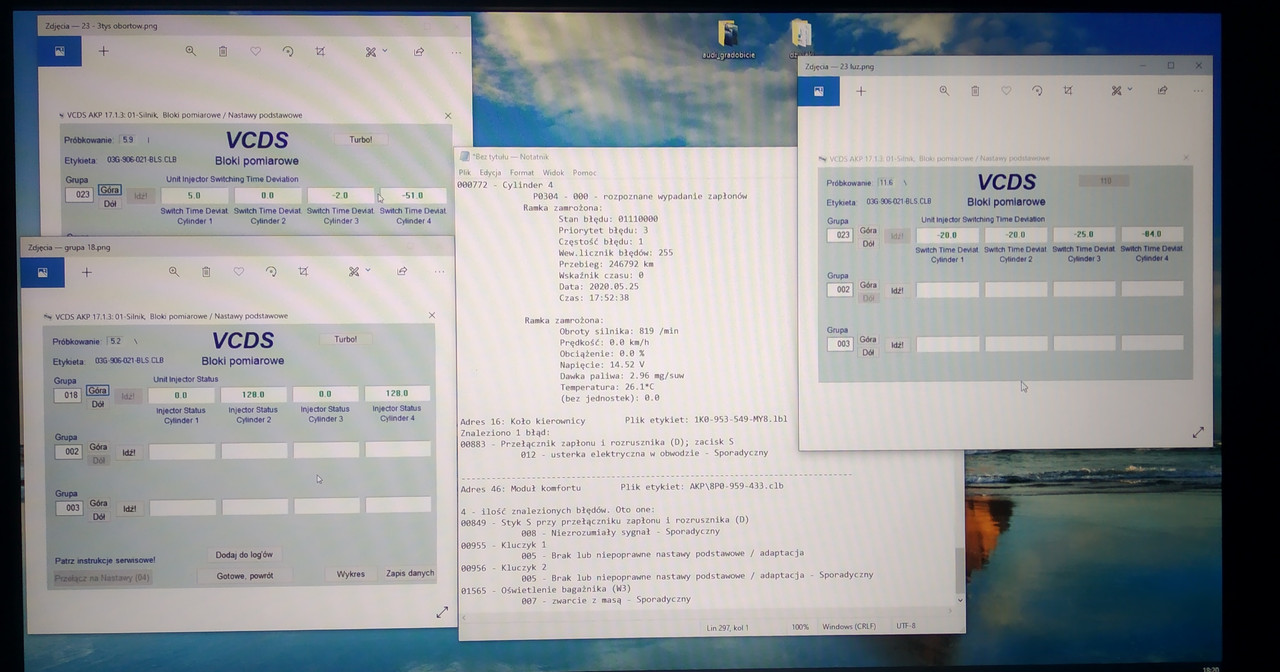Open more options in grupa 18 window
The image size is (1280, 672).
pos(440,272)
